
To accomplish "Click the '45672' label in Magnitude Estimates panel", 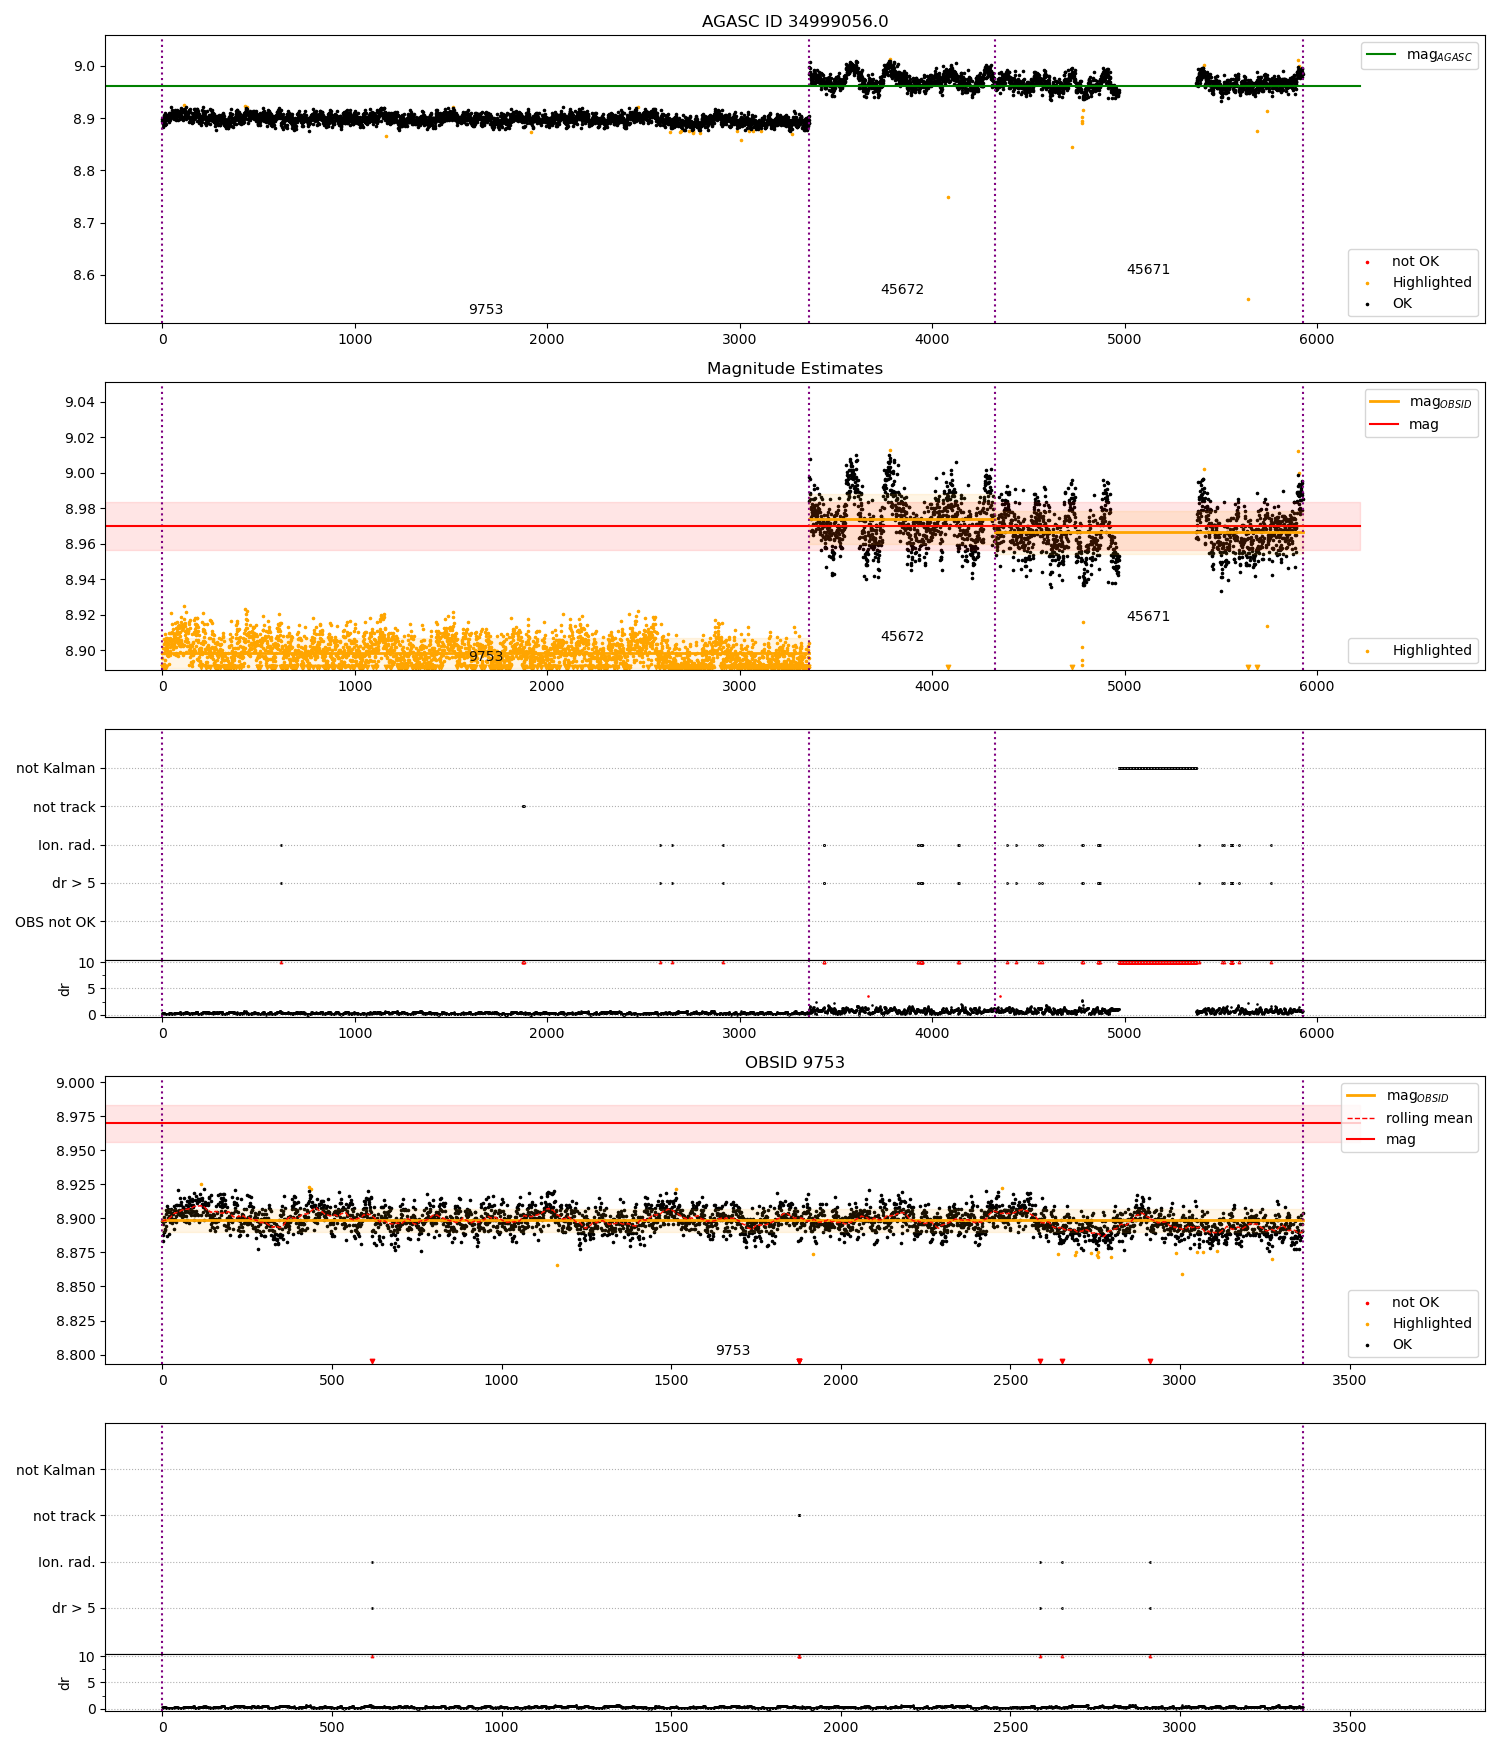I will click(x=902, y=636).
